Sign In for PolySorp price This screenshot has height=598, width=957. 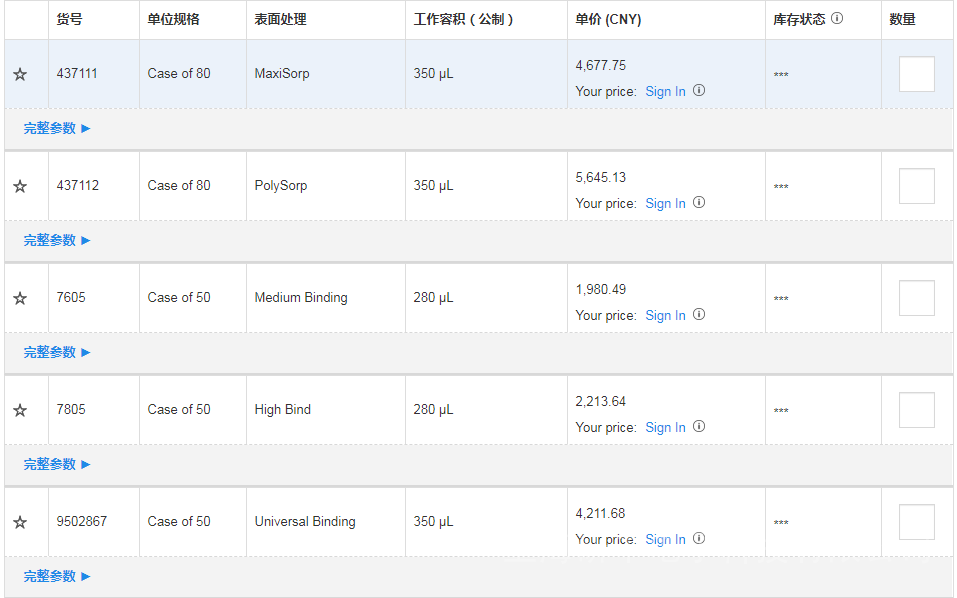(x=665, y=203)
